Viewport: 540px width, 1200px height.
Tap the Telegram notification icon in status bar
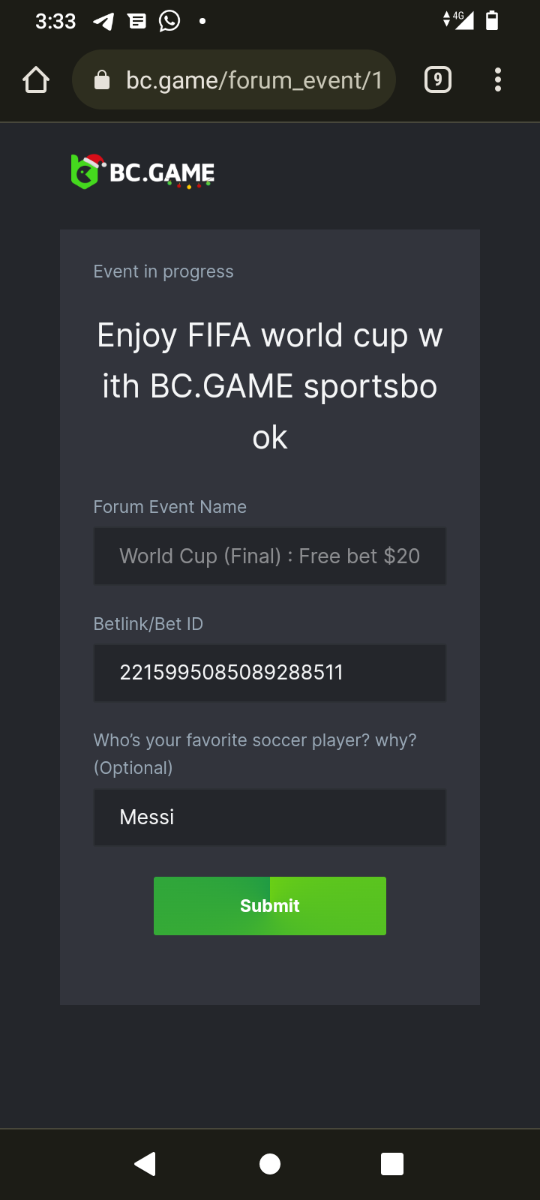tap(103, 21)
